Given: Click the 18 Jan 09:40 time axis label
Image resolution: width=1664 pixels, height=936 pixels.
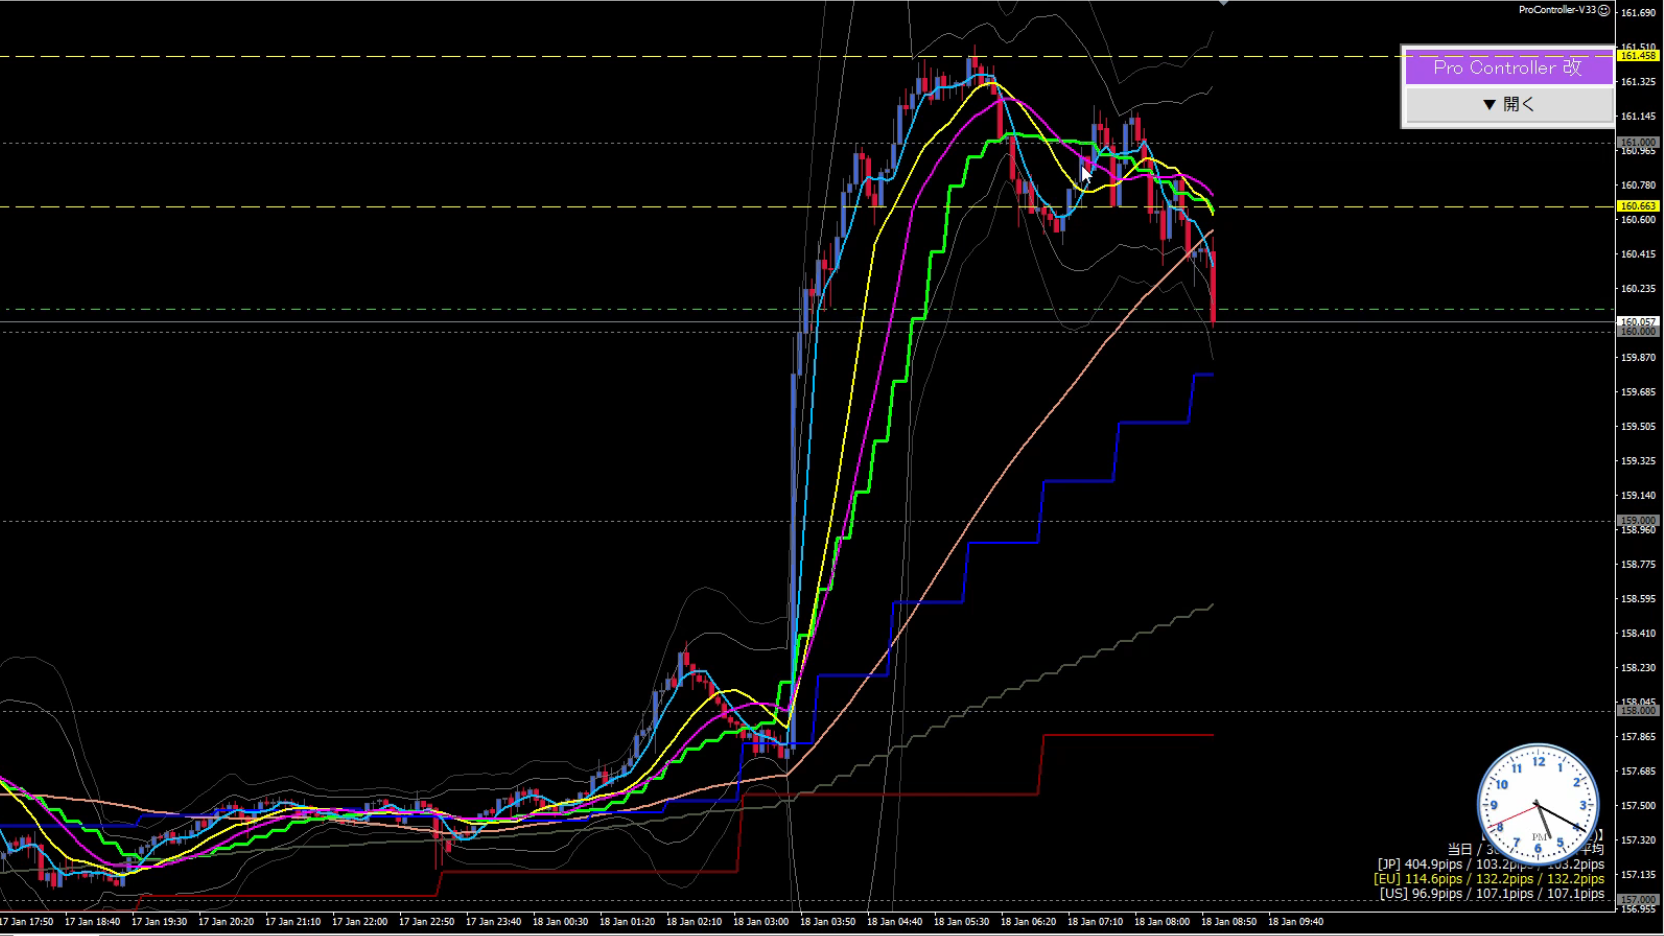Looking at the screenshot, I should [1296, 922].
